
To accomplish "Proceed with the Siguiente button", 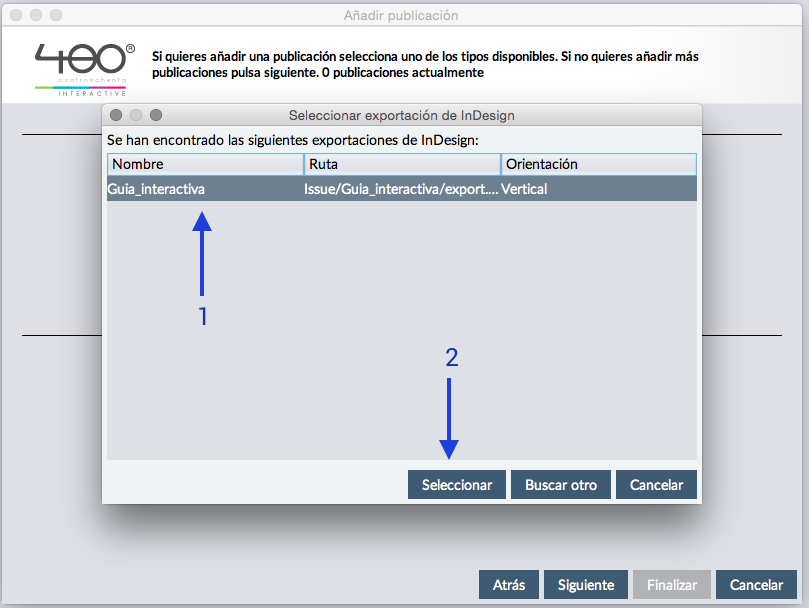I will click(586, 584).
